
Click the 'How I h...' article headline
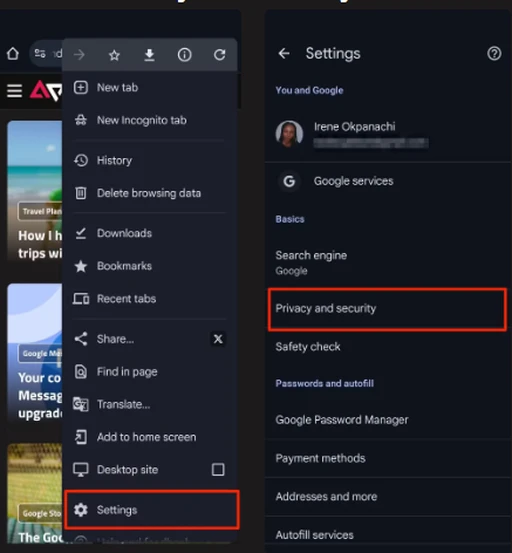40,244
